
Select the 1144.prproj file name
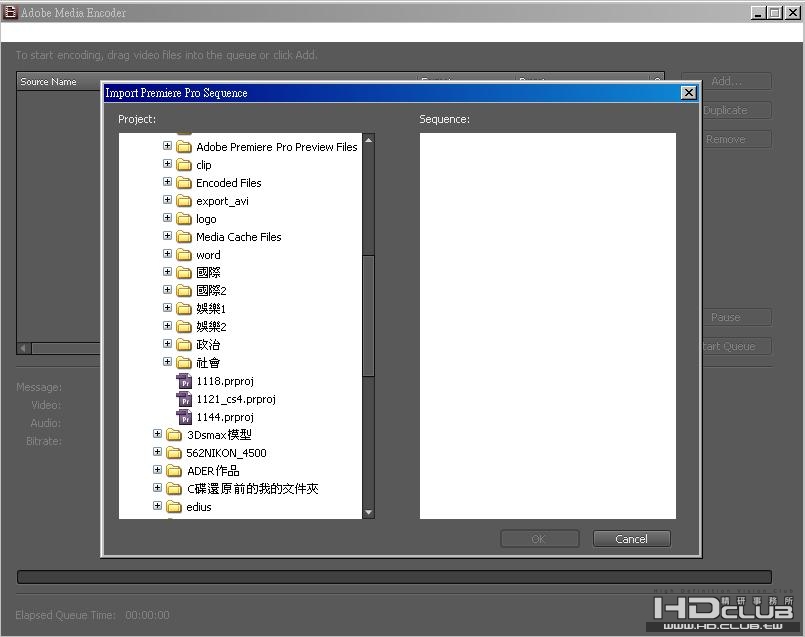(225, 417)
